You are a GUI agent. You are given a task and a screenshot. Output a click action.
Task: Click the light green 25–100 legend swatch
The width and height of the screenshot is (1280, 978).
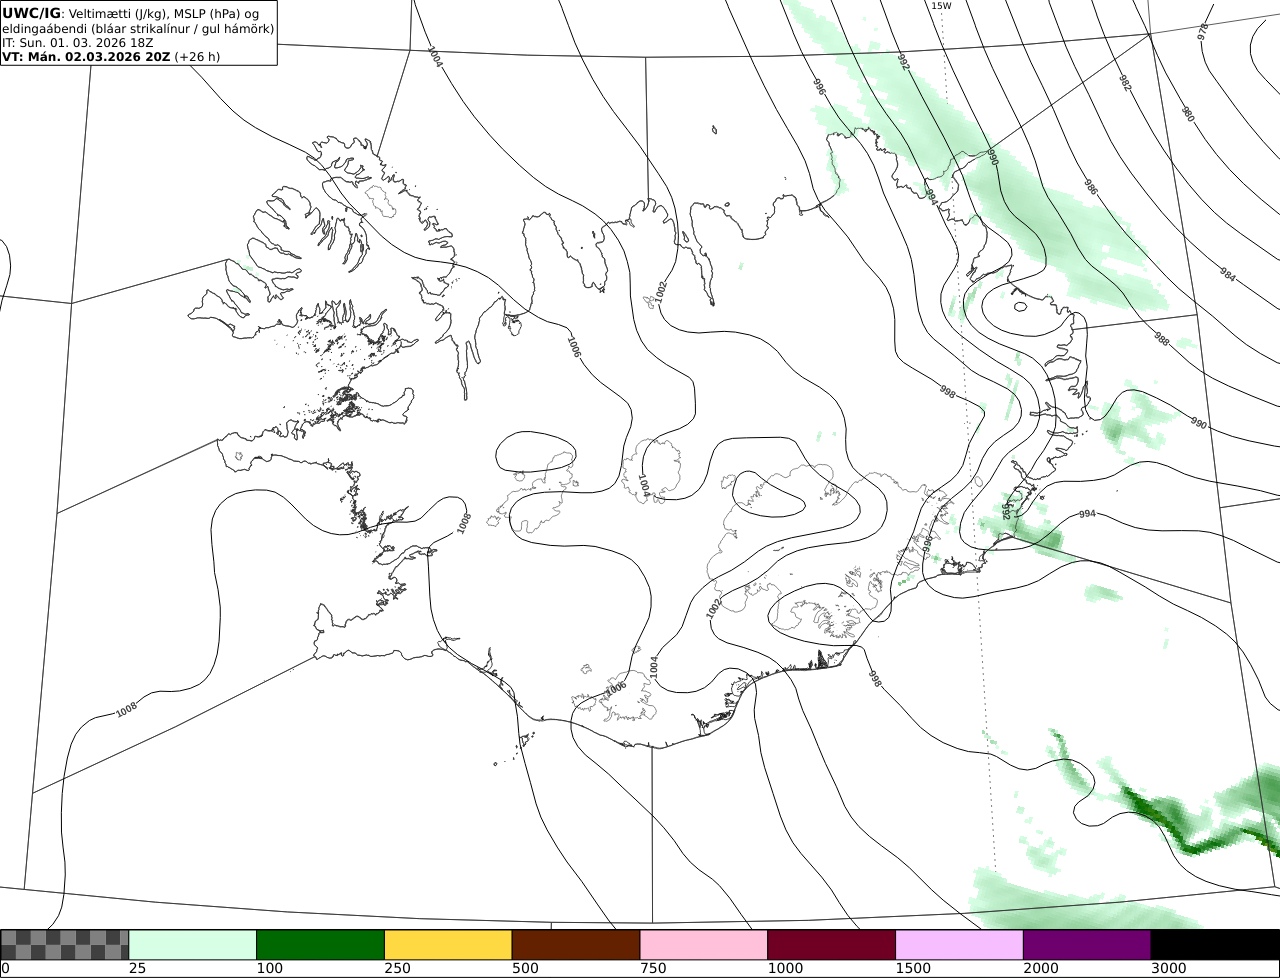tap(193, 945)
